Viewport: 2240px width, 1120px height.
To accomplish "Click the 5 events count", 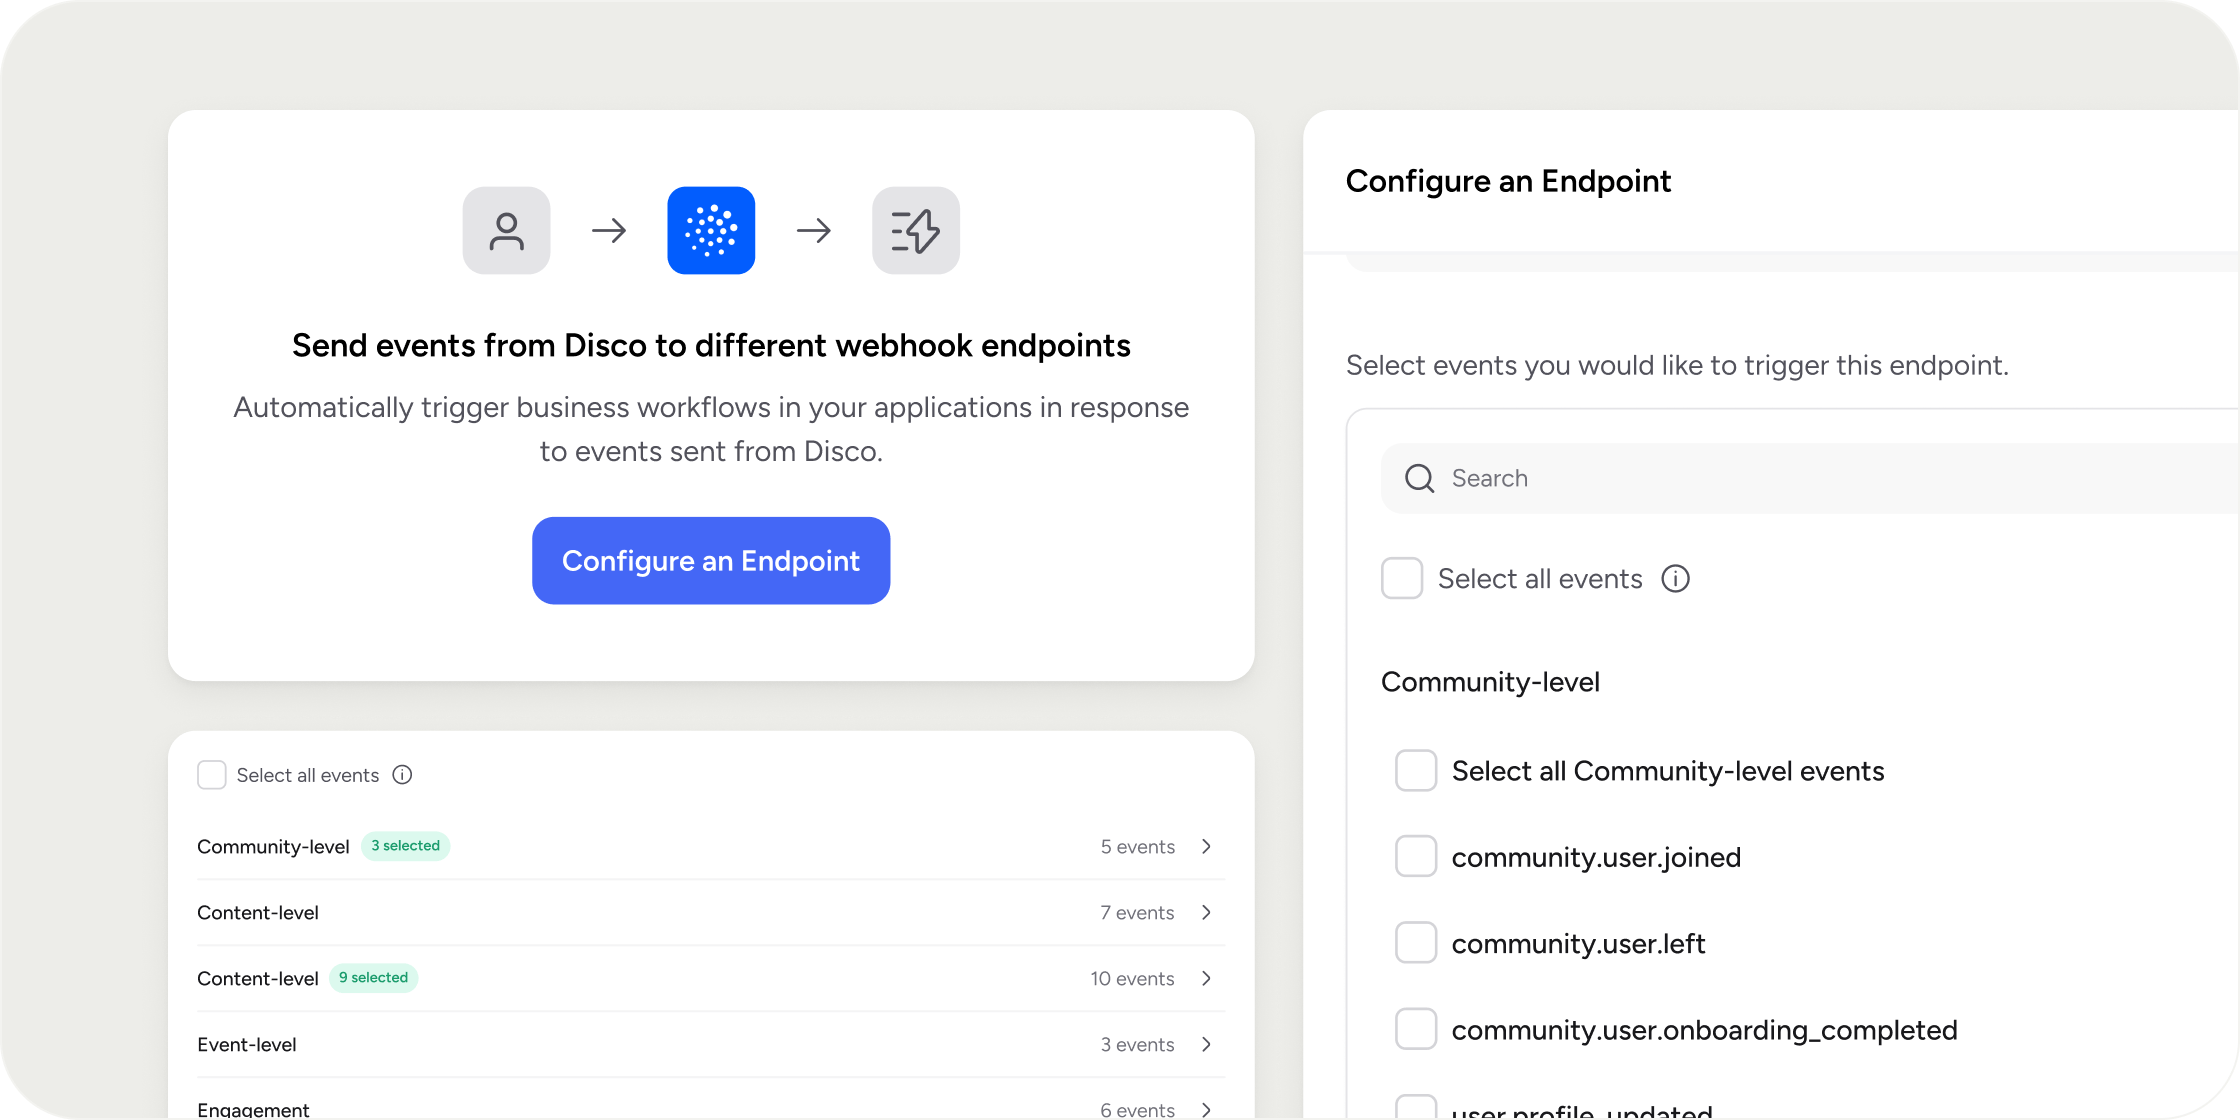I will [x=1138, y=847].
